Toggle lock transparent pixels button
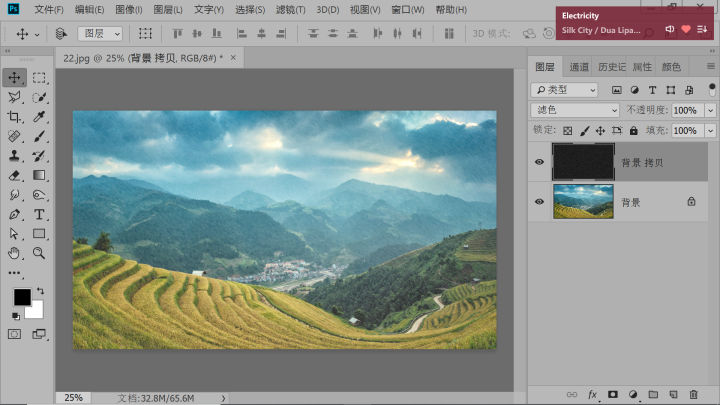Image resolution: width=720 pixels, height=405 pixels. (567, 130)
